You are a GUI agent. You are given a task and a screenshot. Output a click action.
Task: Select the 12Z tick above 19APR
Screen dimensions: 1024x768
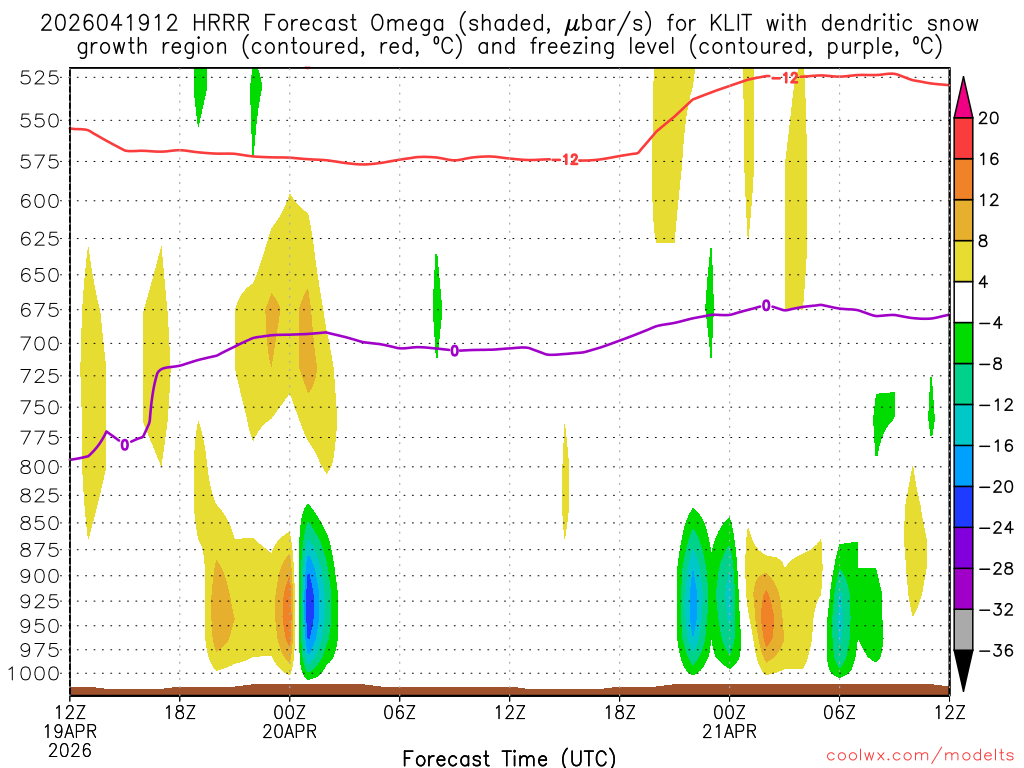tap(70, 711)
